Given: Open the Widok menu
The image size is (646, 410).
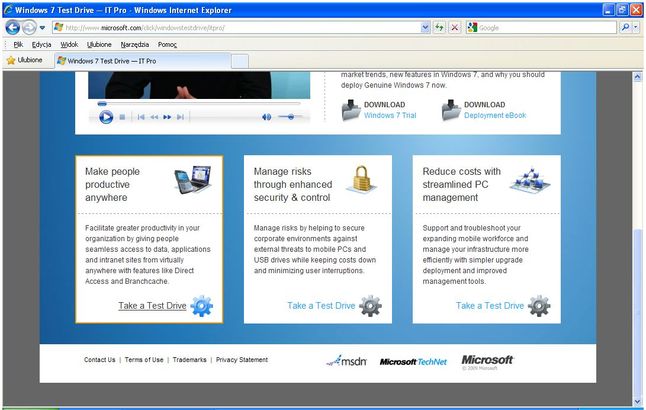Looking at the screenshot, I should (69, 45).
